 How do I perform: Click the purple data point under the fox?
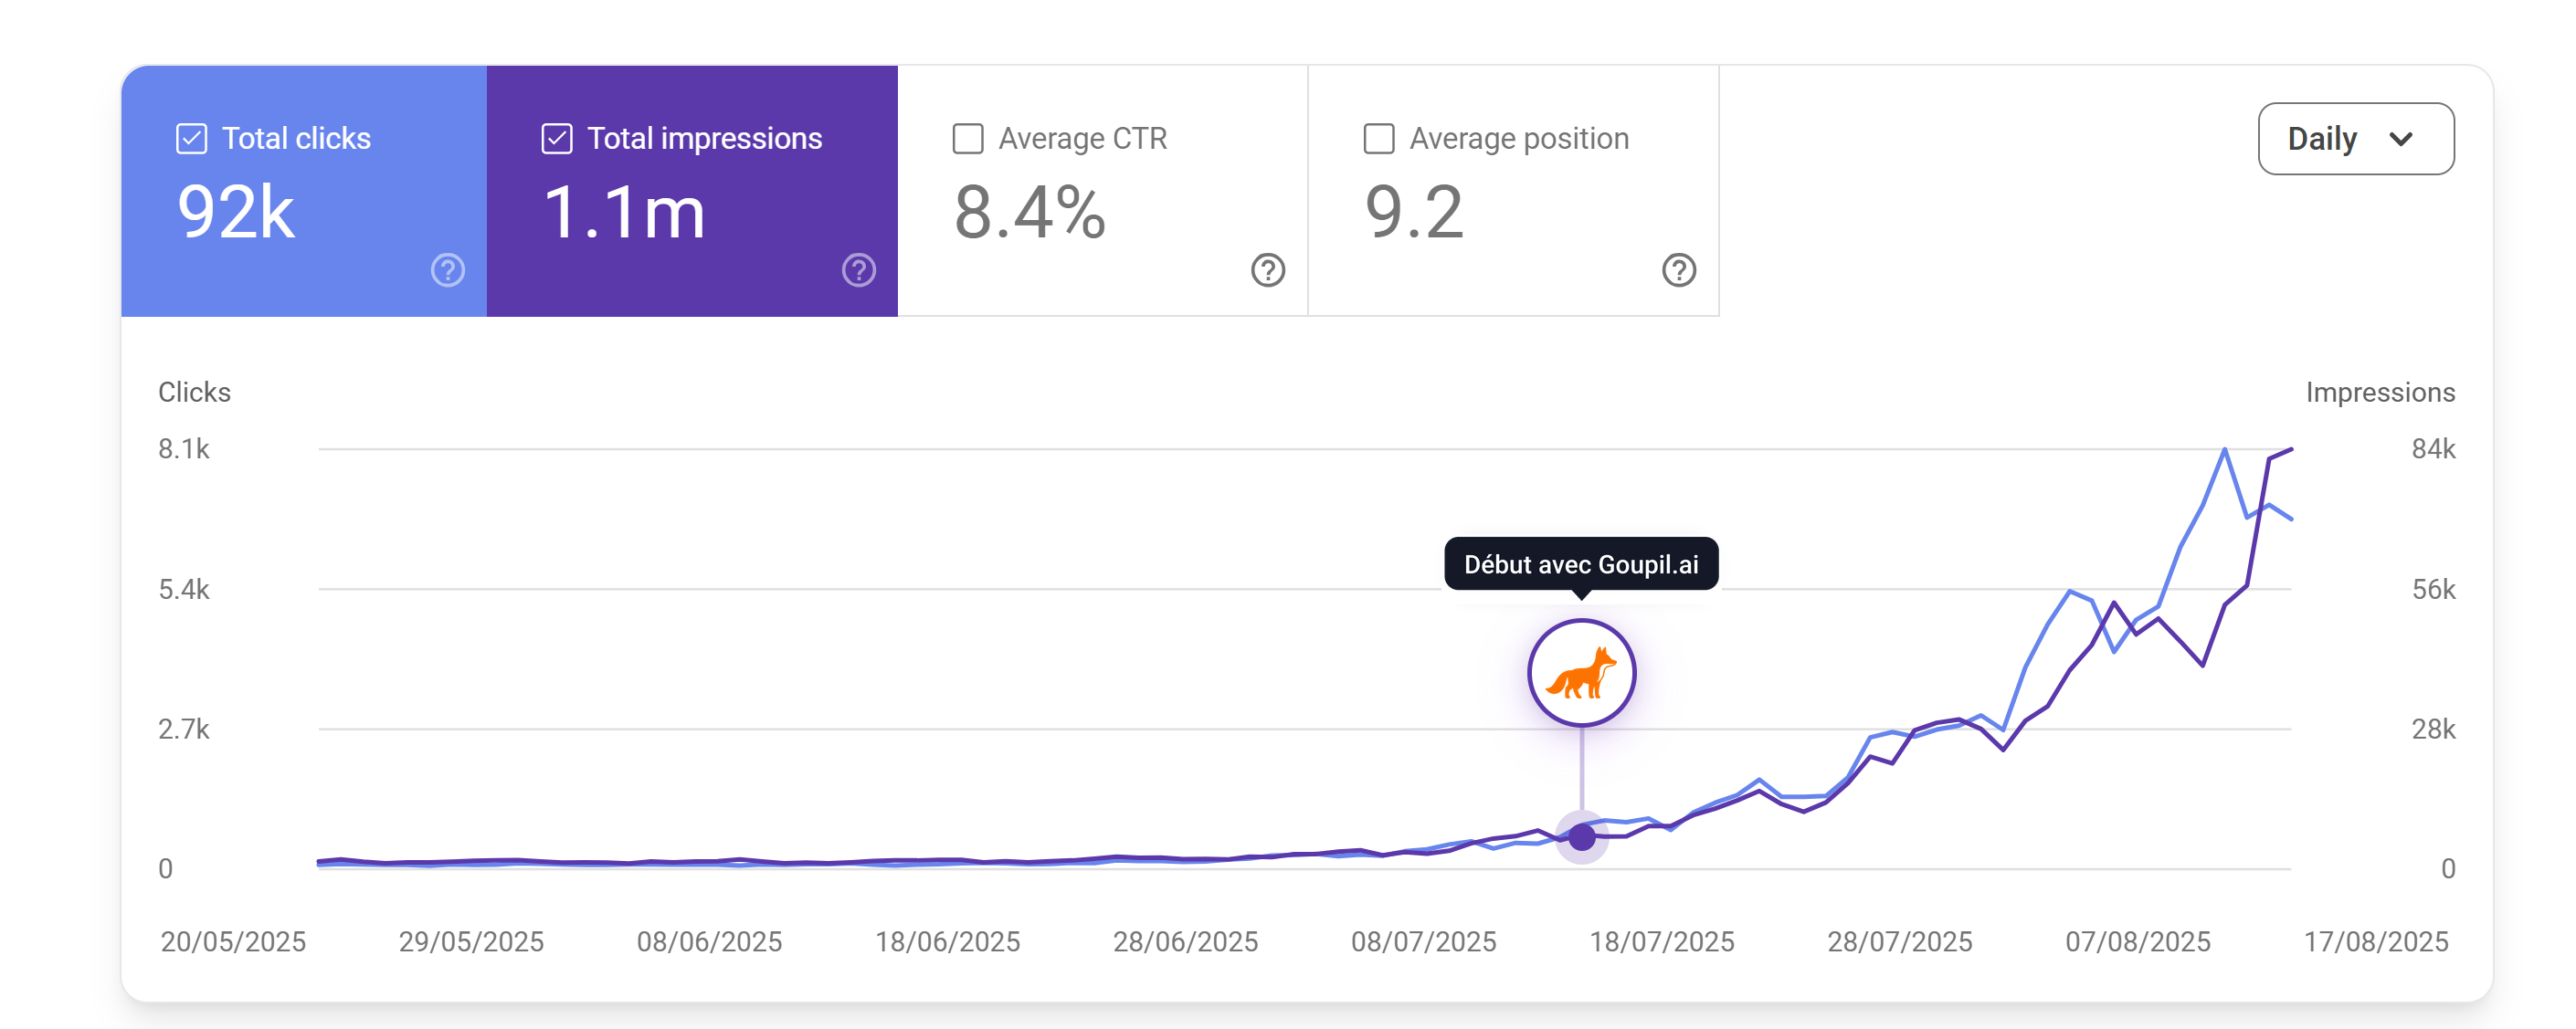pyautogui.click(x=1581, y=836)
